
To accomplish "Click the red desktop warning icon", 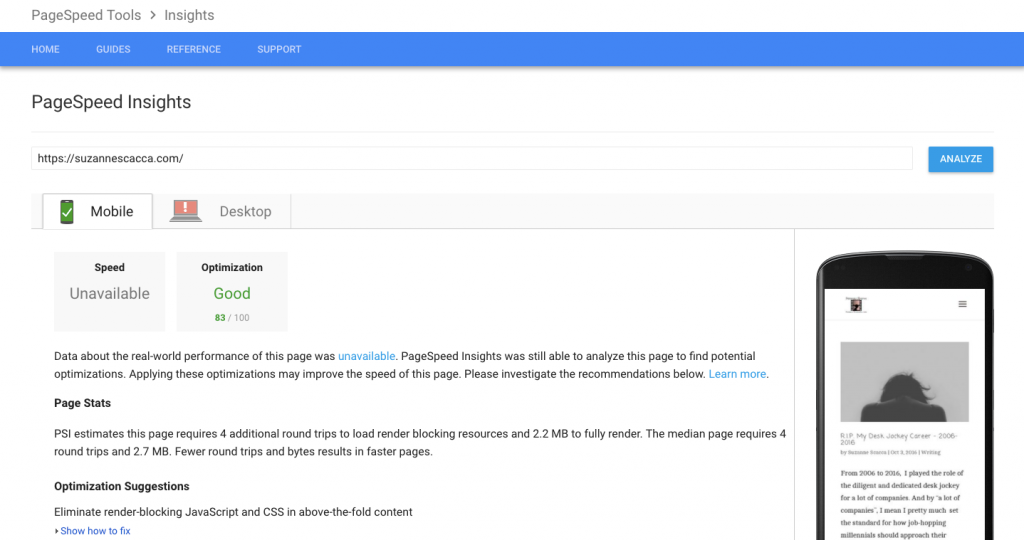I will (185, 210).
